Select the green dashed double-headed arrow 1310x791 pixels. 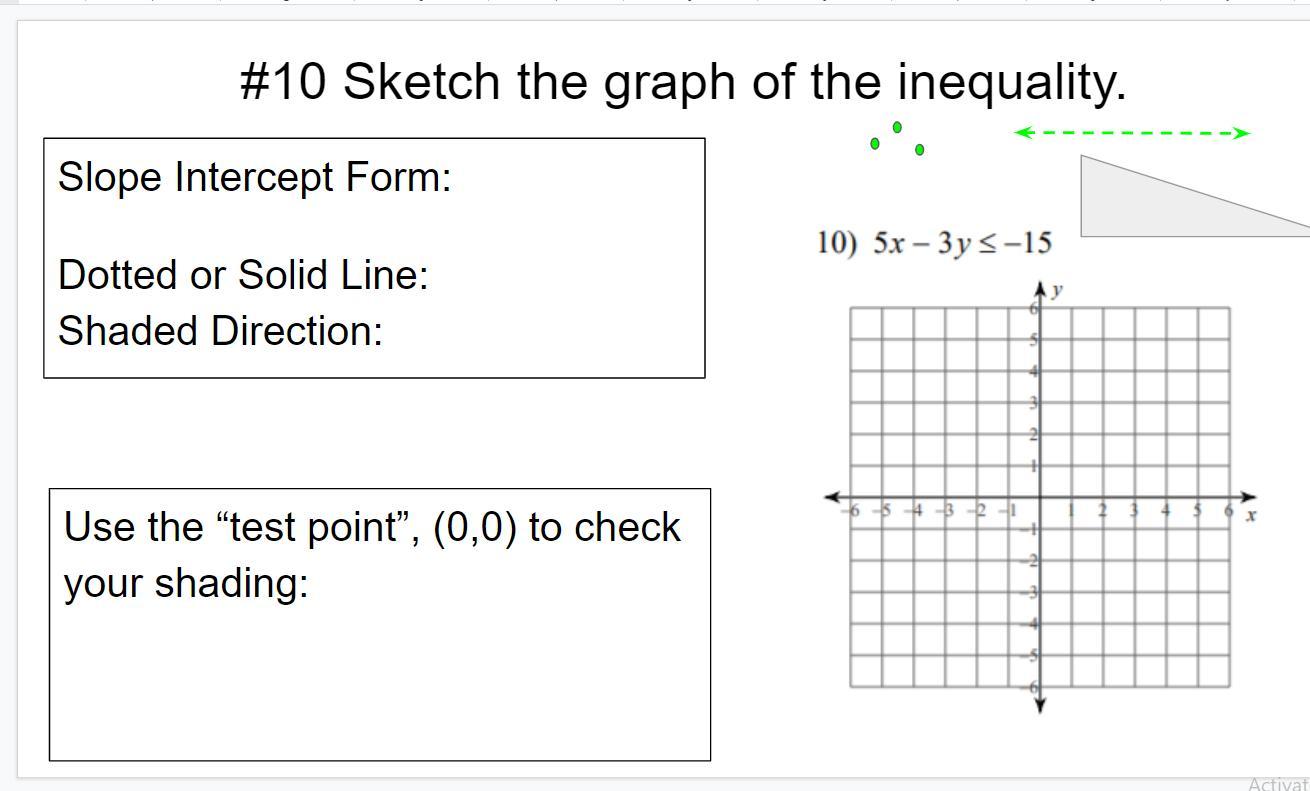point(1132,132)
